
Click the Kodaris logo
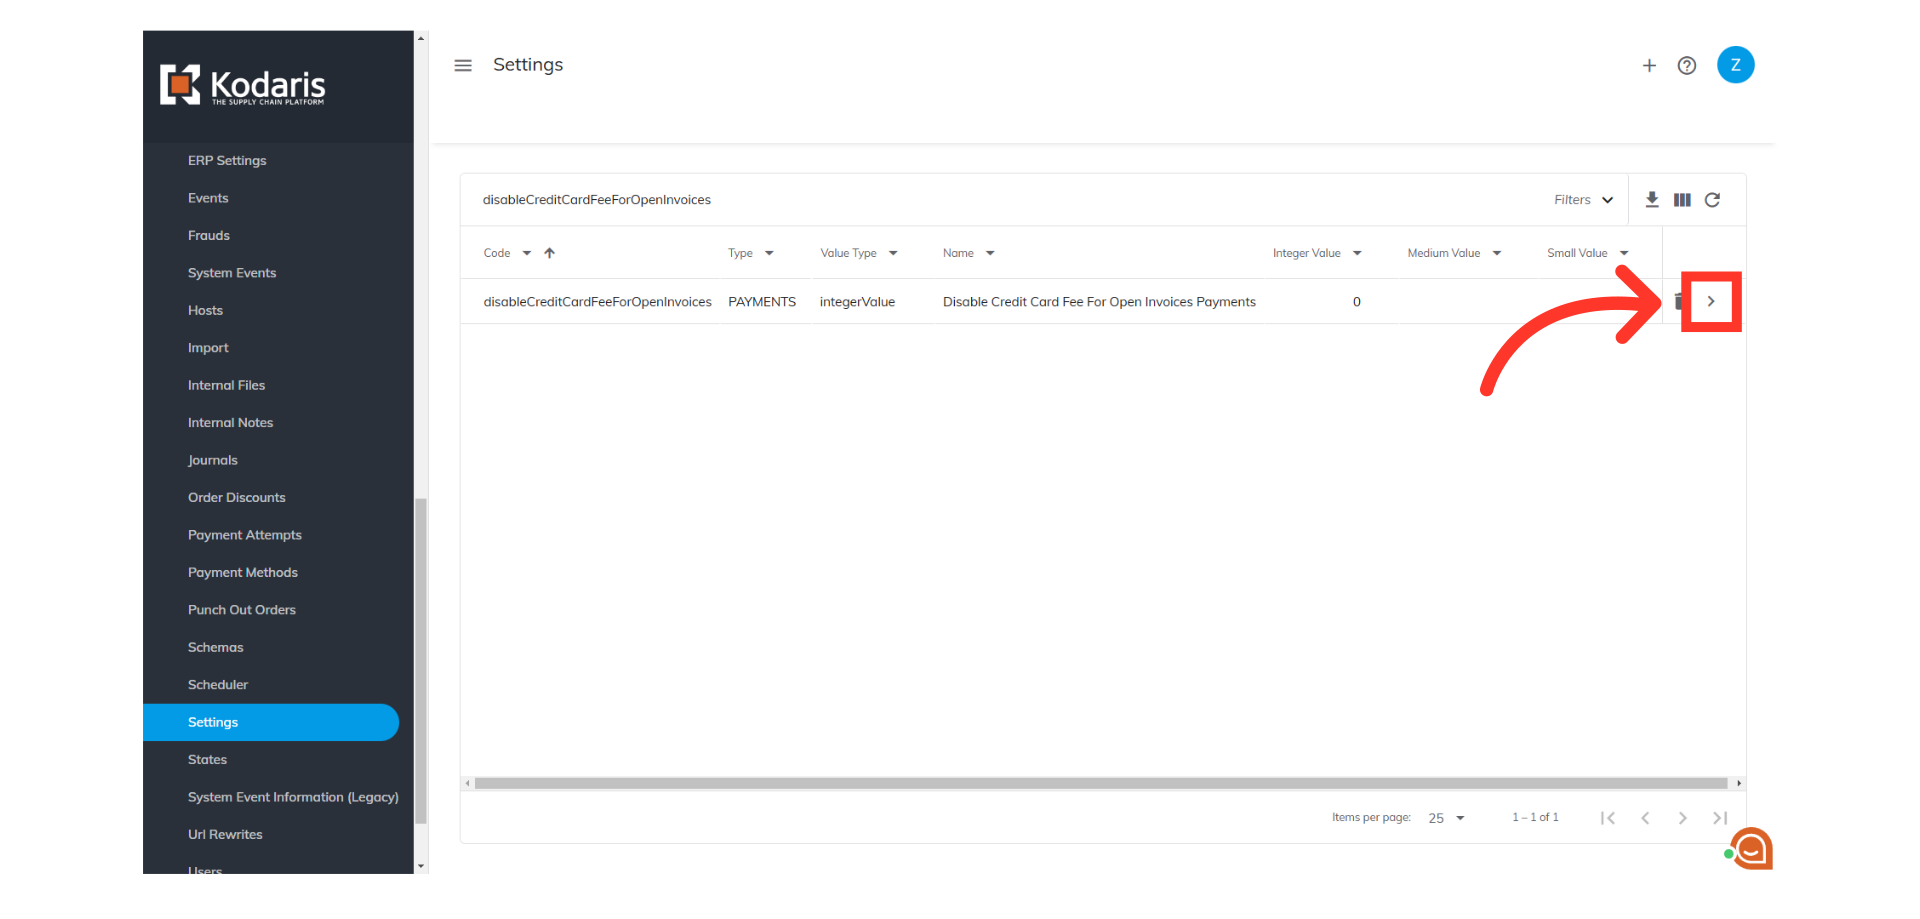(243, 85)
